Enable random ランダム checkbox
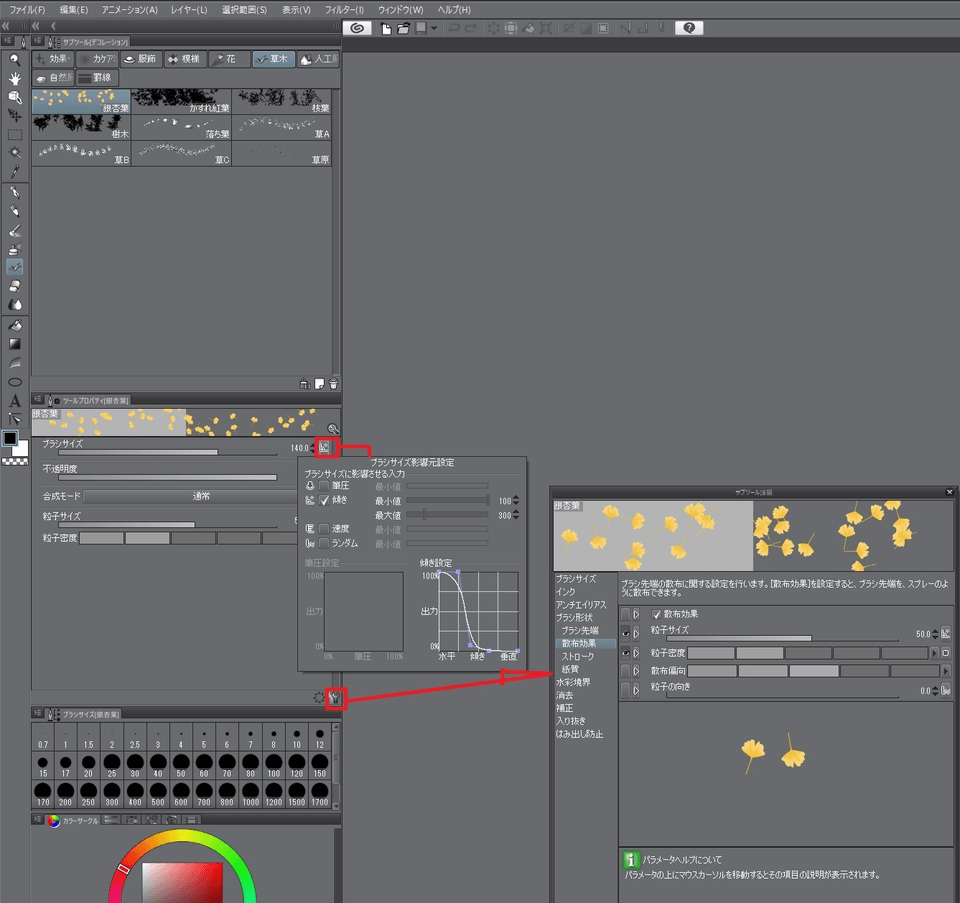Image resolution: width=960 pixels, height=903 pixels. point(324,543)
